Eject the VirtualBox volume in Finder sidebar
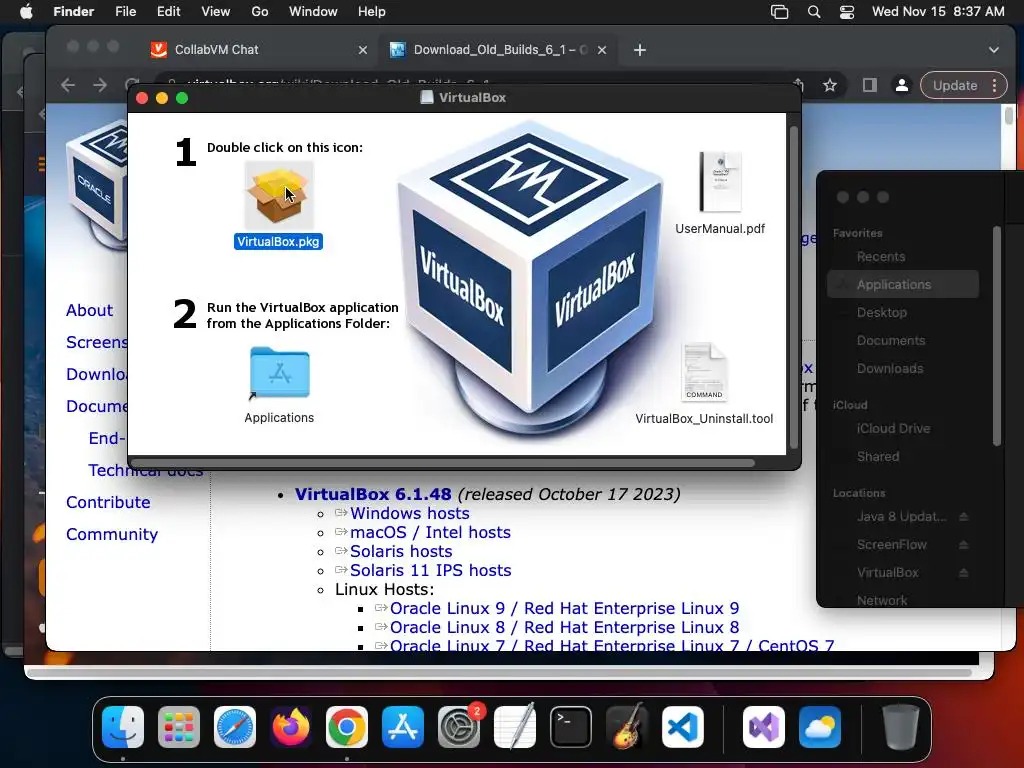1024x768 pixels. [x=964, y=573]
